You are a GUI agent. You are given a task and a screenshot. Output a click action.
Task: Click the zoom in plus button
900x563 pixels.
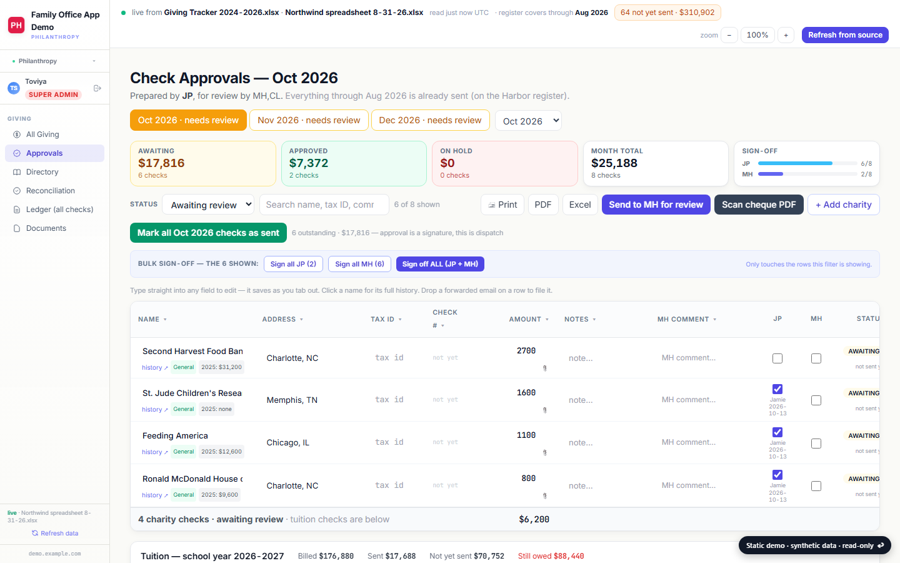tap(786, 35)
